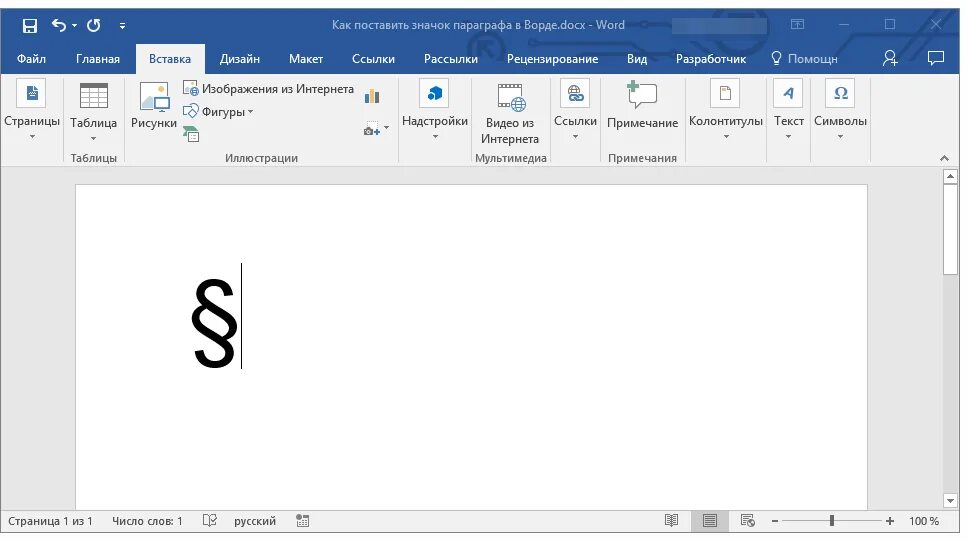Viewport: 968px width, 541px height.
Task: Open the account share person icon
Action: click(890, 58)
